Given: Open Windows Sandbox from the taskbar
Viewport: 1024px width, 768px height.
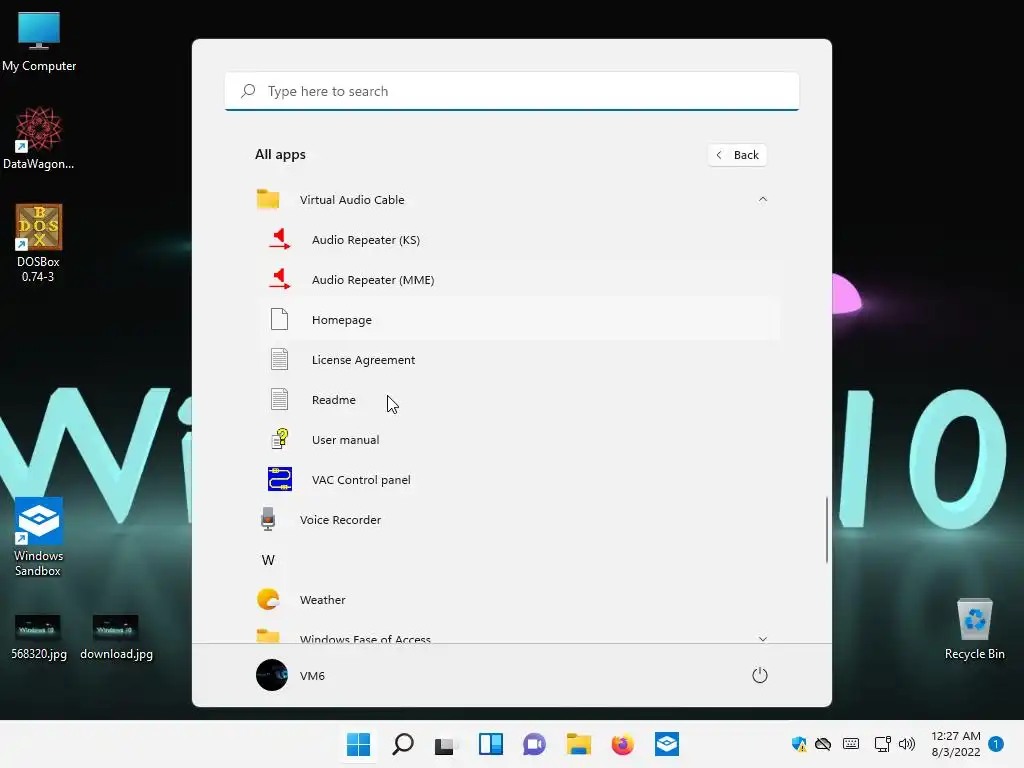Looking at the screenshot, I should (667, 744).
